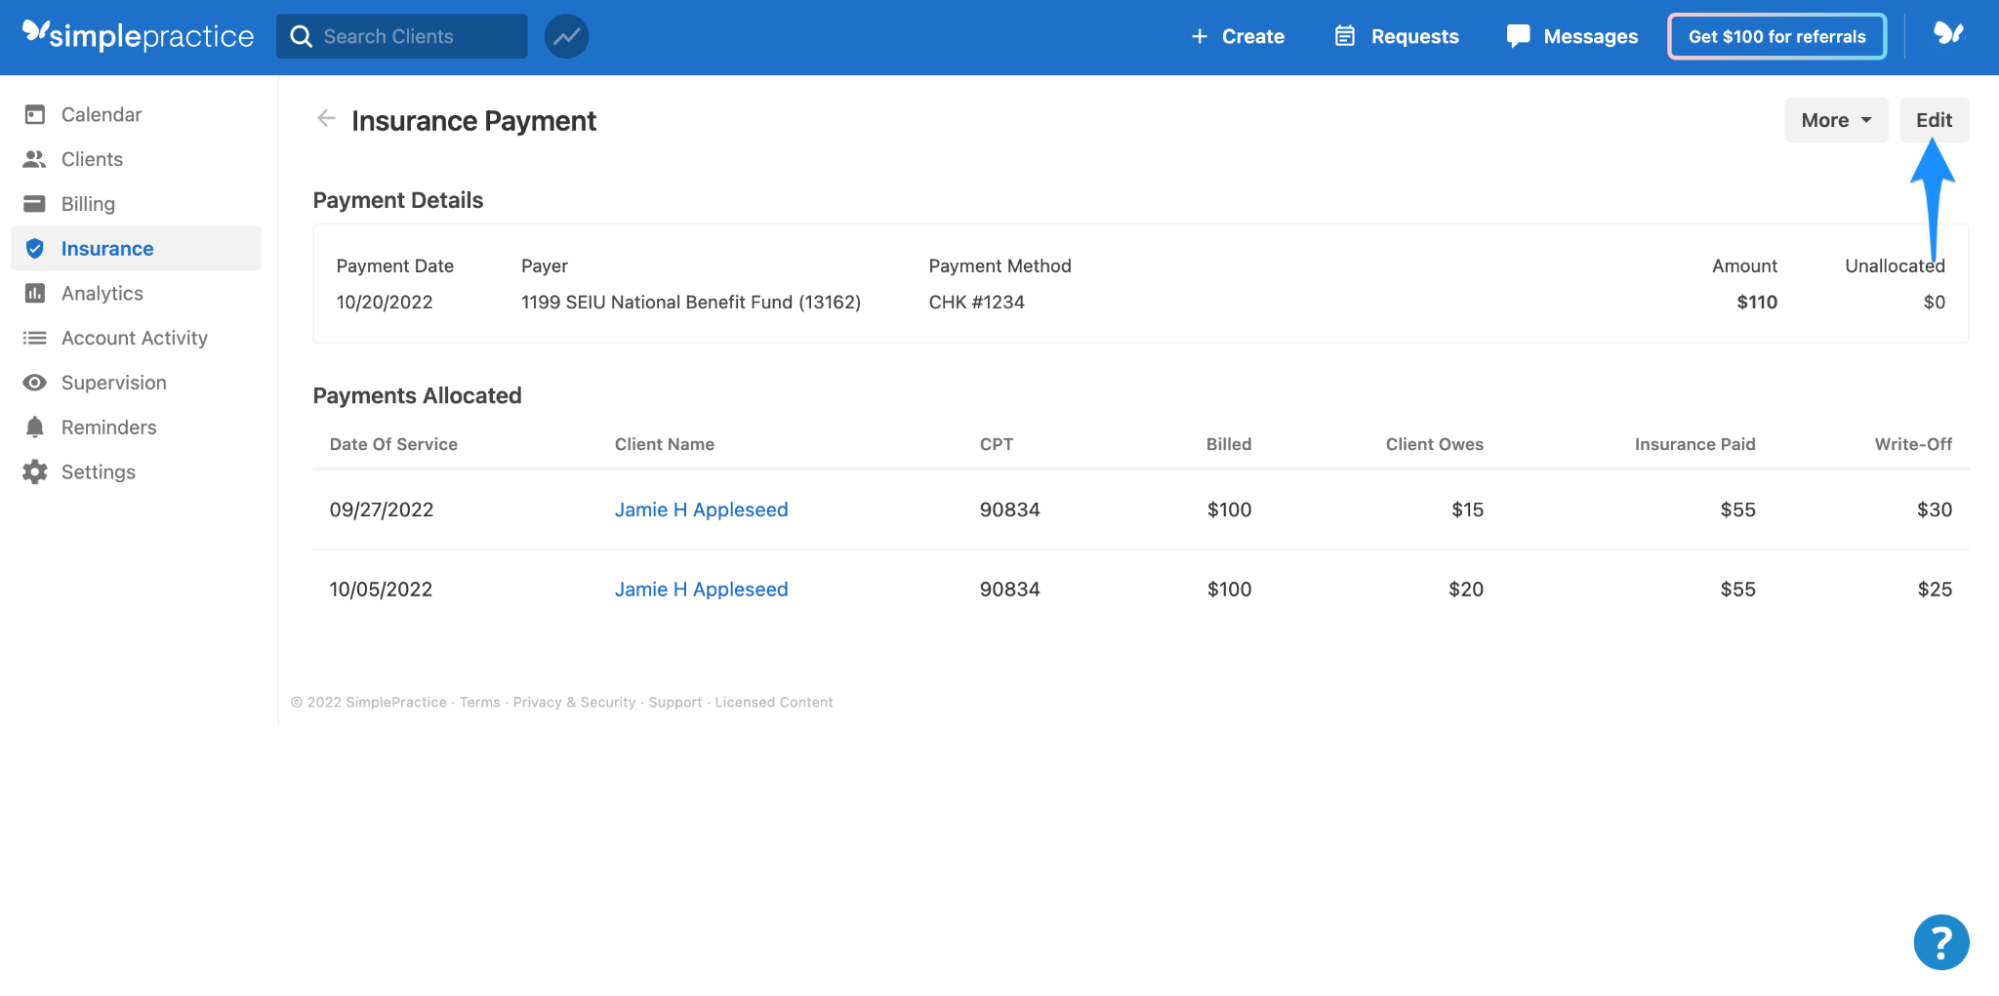Click the trends graph icon near search
1999x996 pixels.
coord(566,35)
